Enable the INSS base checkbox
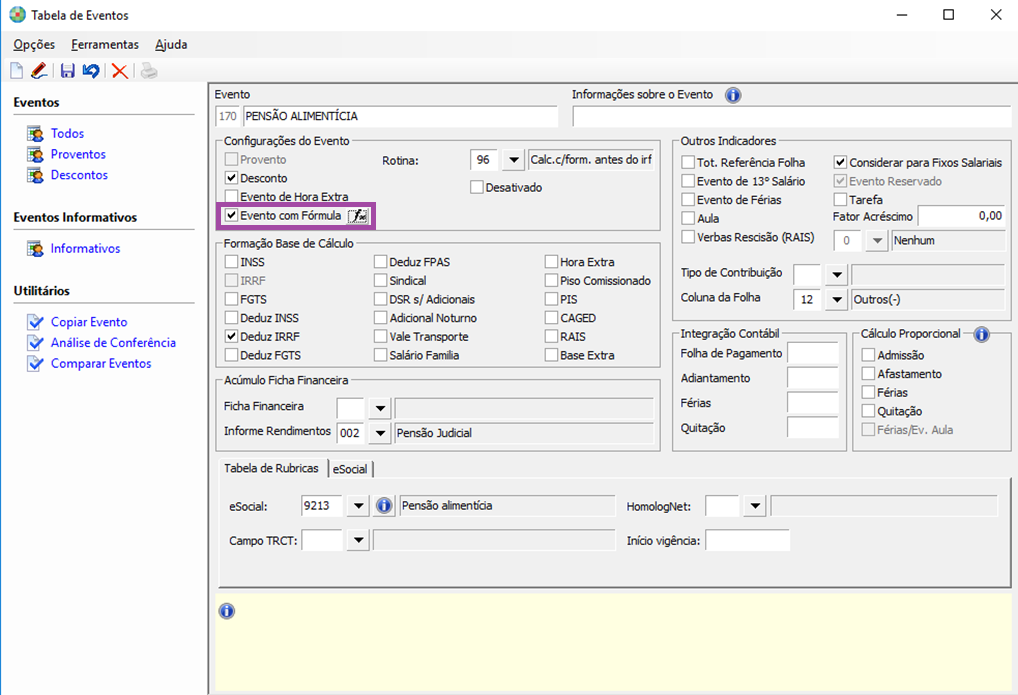1018x695 pixels. [x=231, y=262]
